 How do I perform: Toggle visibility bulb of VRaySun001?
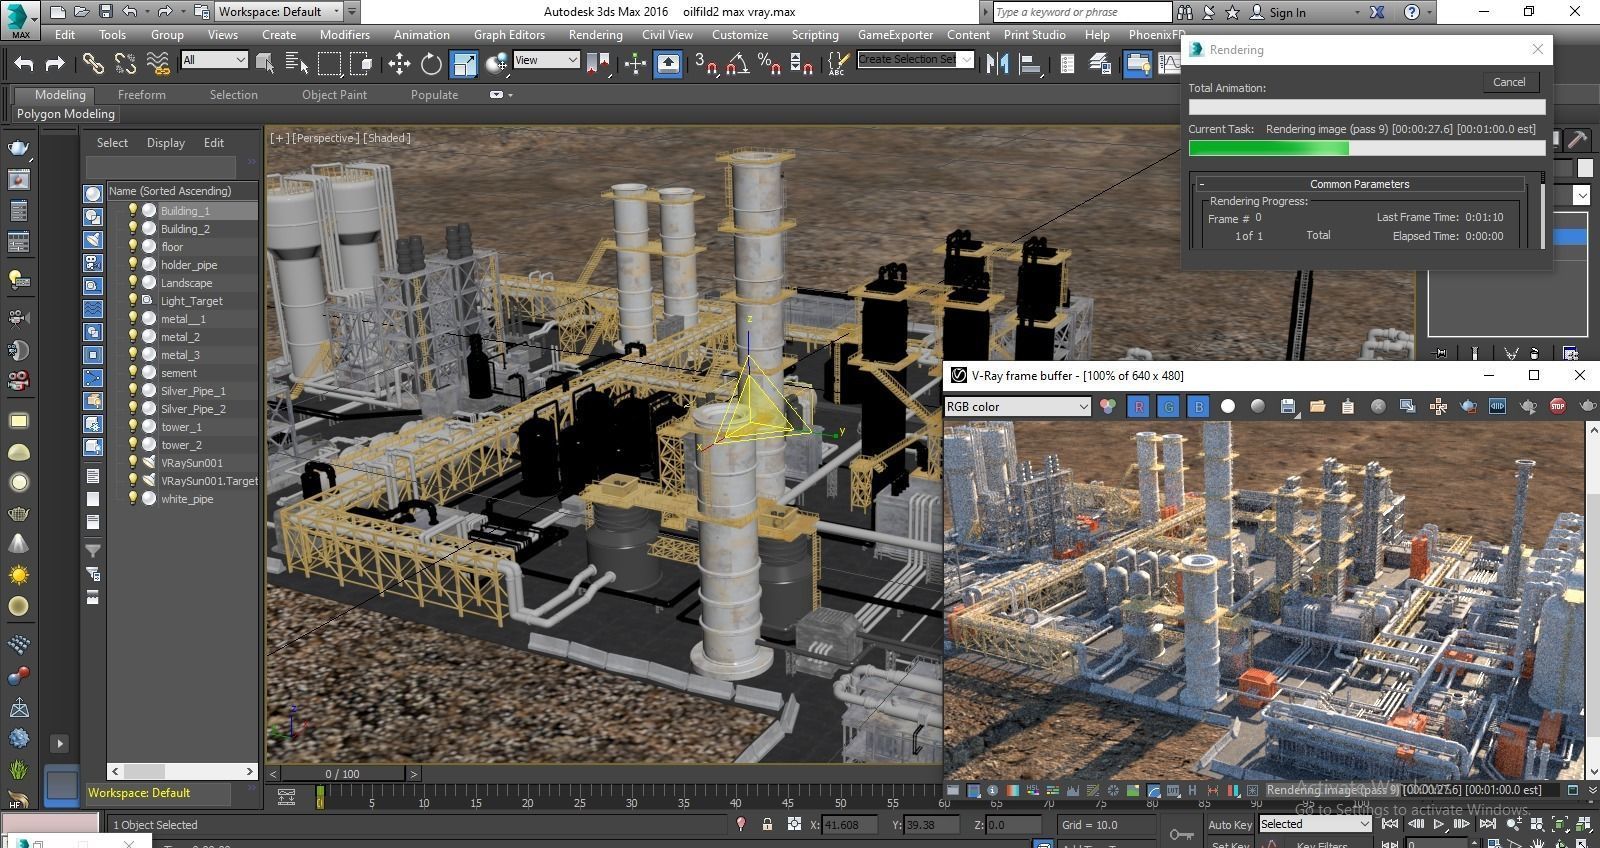132,462
